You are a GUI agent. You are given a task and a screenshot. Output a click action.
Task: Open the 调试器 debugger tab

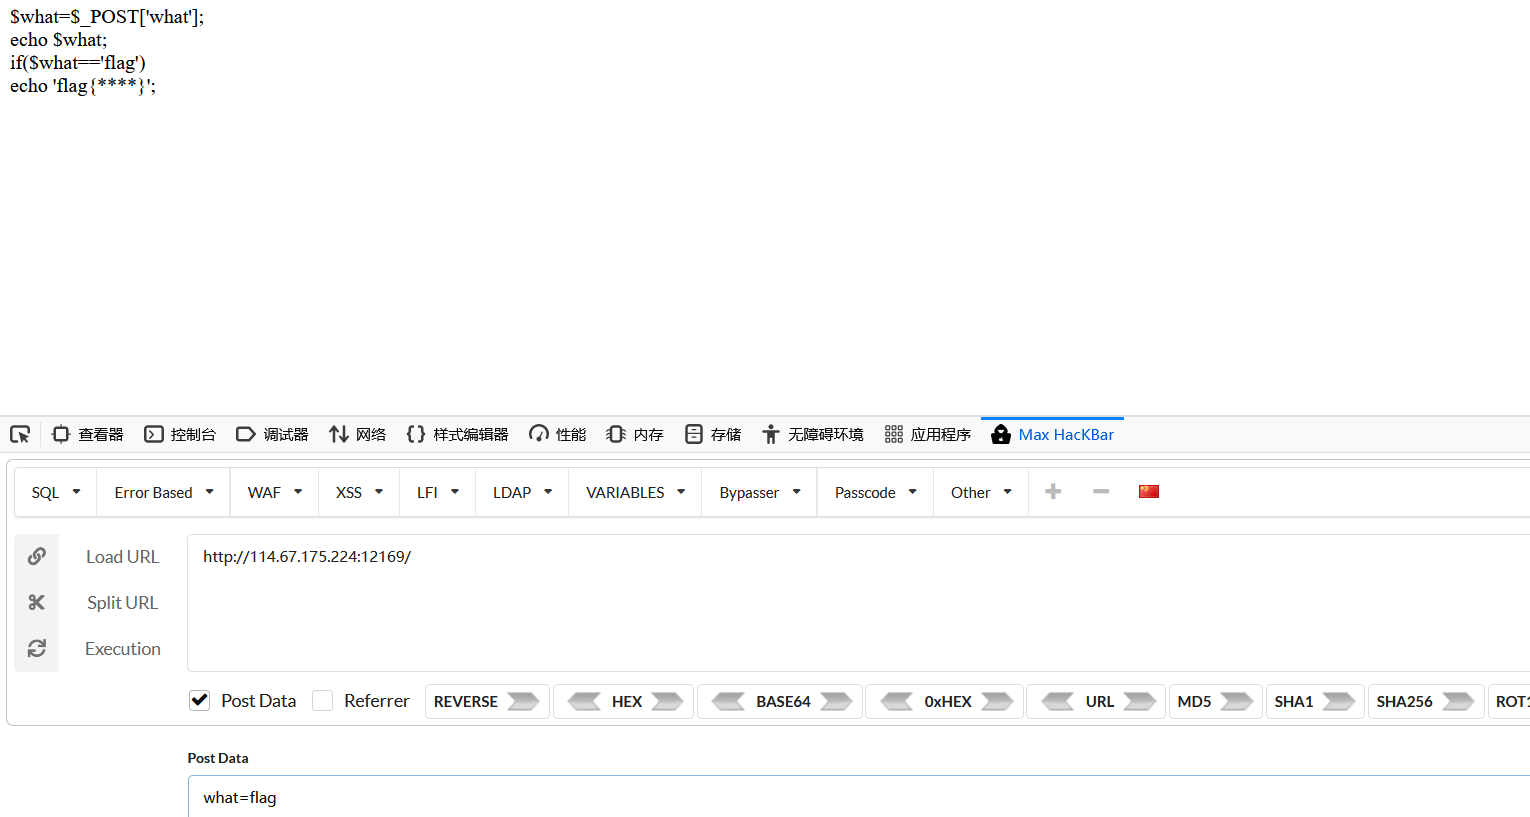click(273, 434)
